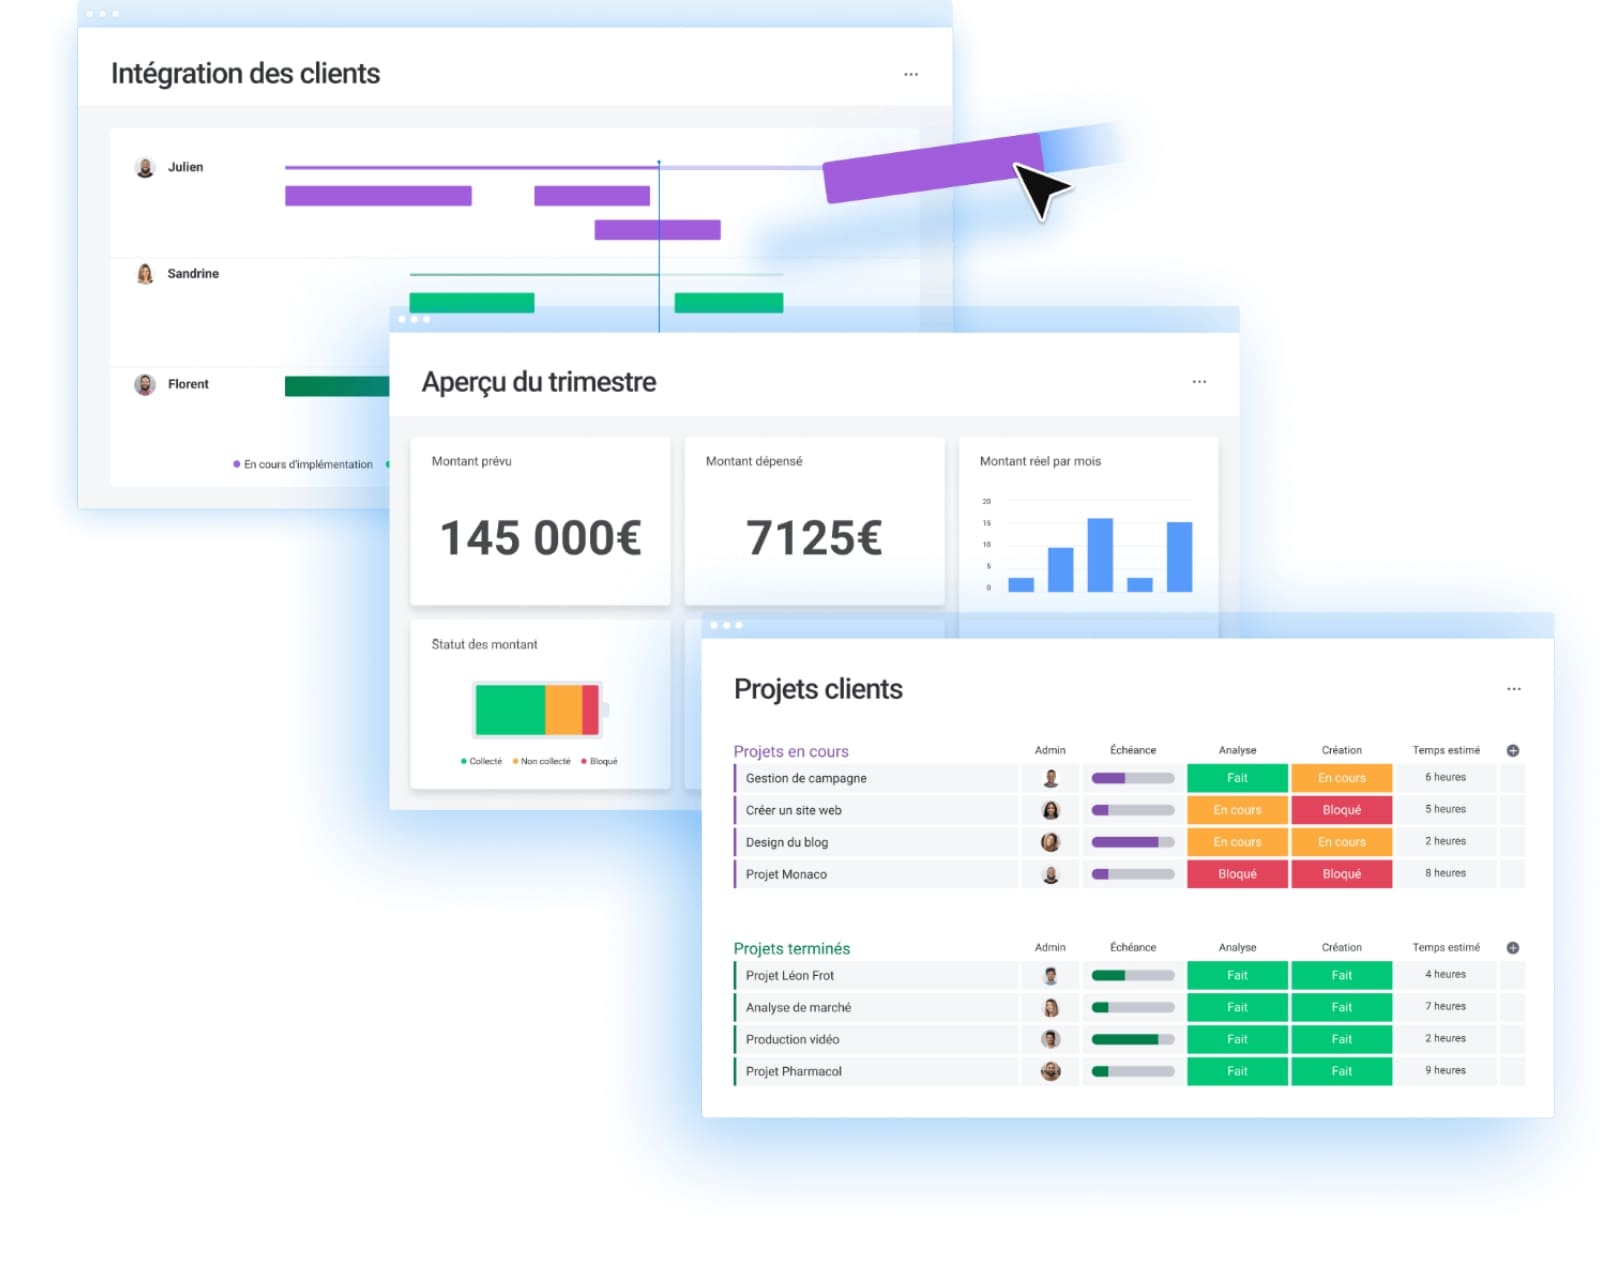The width and height of the screenshot is (1600, 1280).
Task: Sort by Admin column in Projets en cours
Action: pos(1050,750)
